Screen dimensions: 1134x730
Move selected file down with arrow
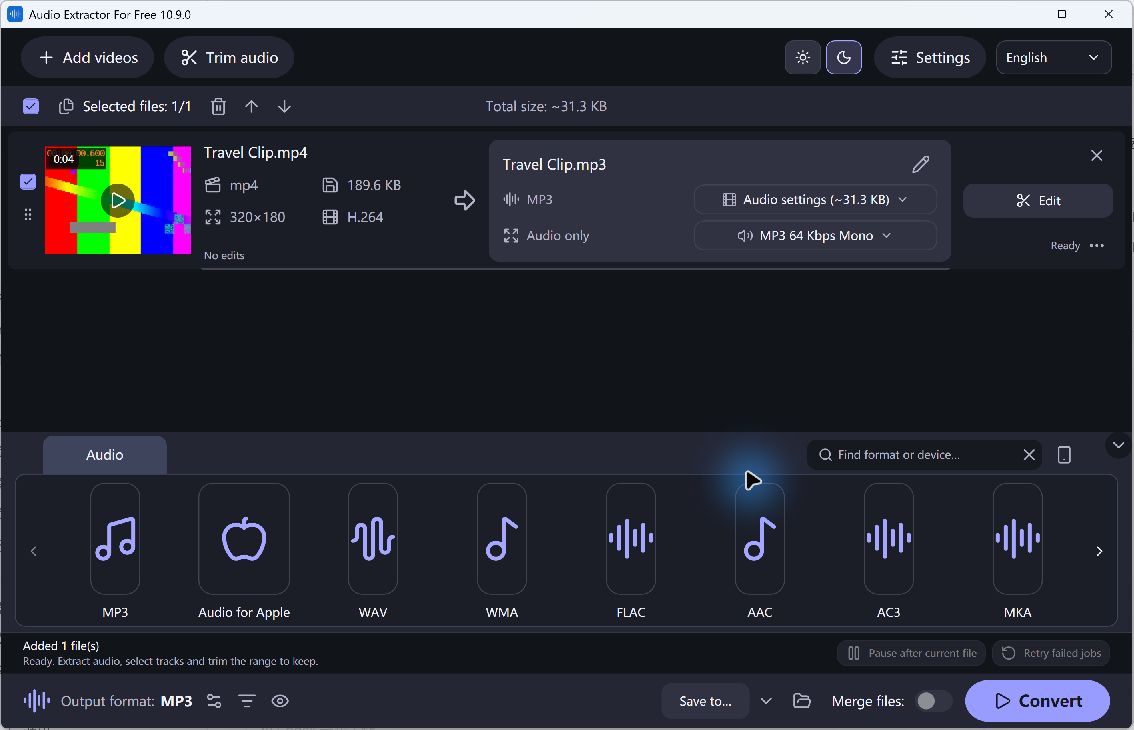tap(284, 106)
